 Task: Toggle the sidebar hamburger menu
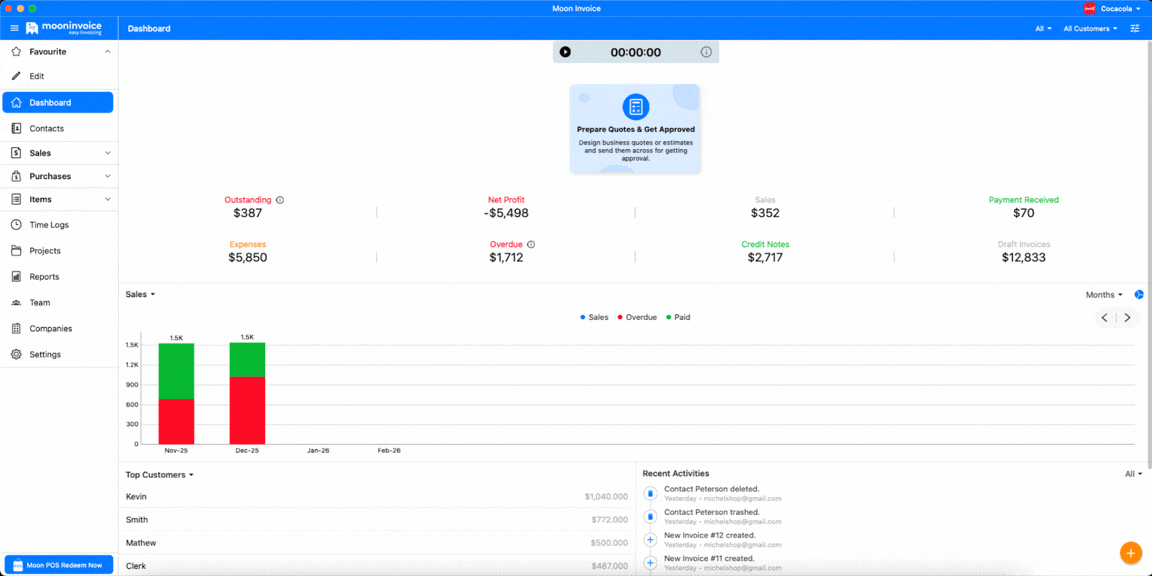(14, 28)
